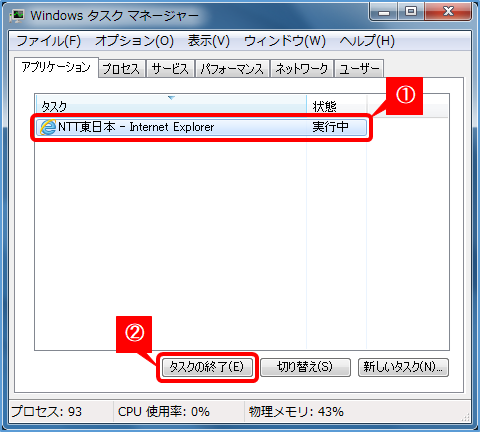The image size is (480, 432).
Task: Click the Task Manager icon in title bar
Action: click(x=17, y=15)
